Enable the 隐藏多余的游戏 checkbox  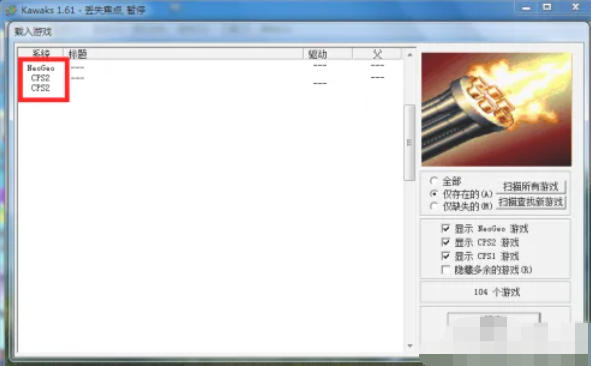click(446, 270)
